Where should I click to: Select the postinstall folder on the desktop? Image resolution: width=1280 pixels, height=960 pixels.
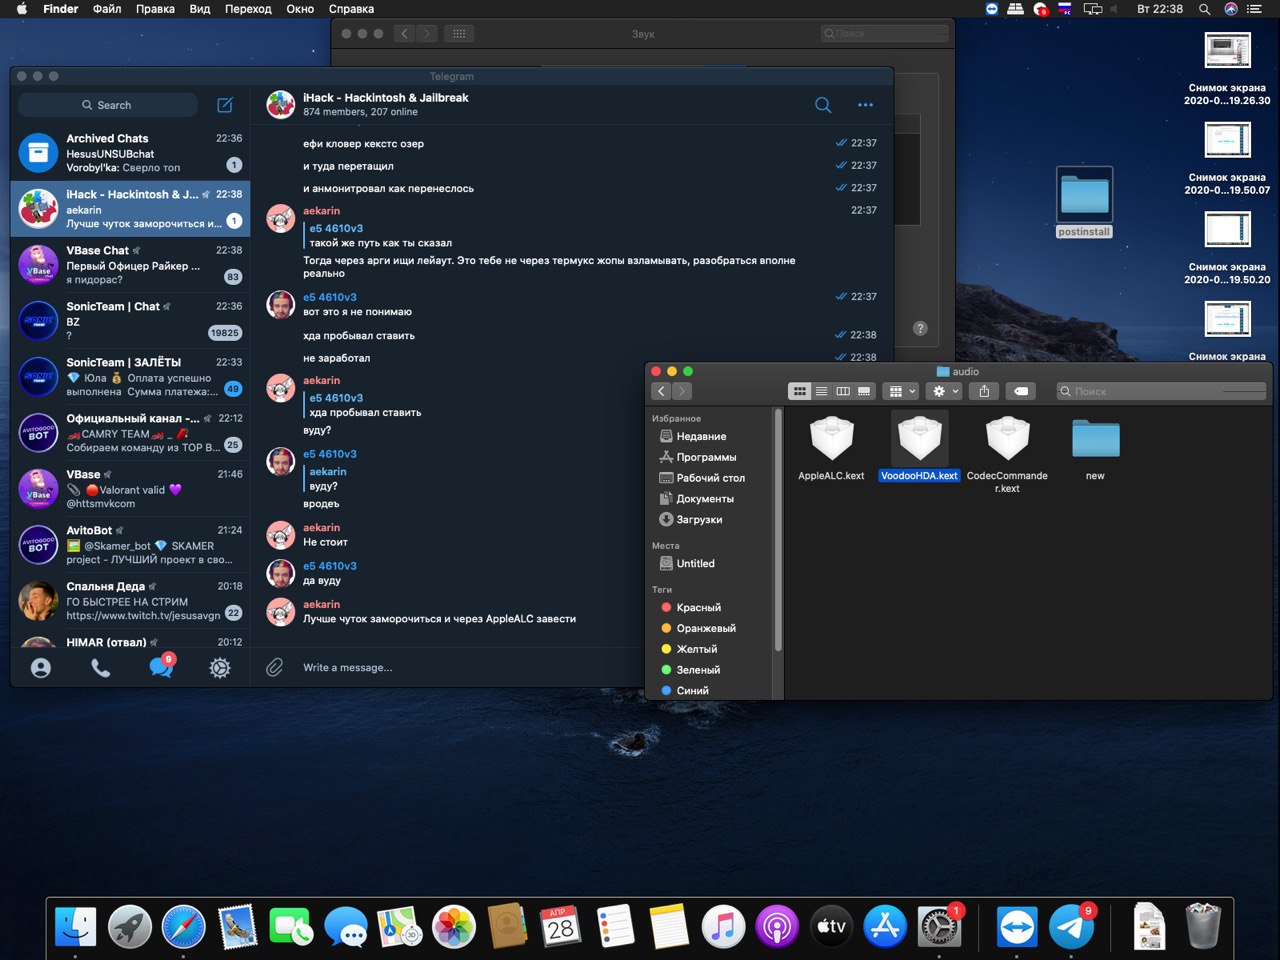coord(1084,202)
